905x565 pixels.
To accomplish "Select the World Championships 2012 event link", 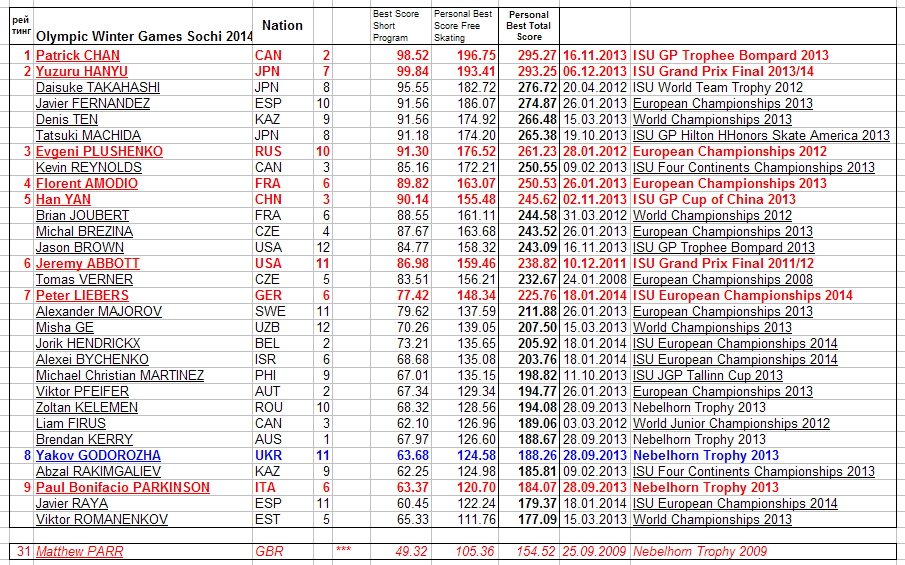I will pyautogui.click(x=712, y=215).
